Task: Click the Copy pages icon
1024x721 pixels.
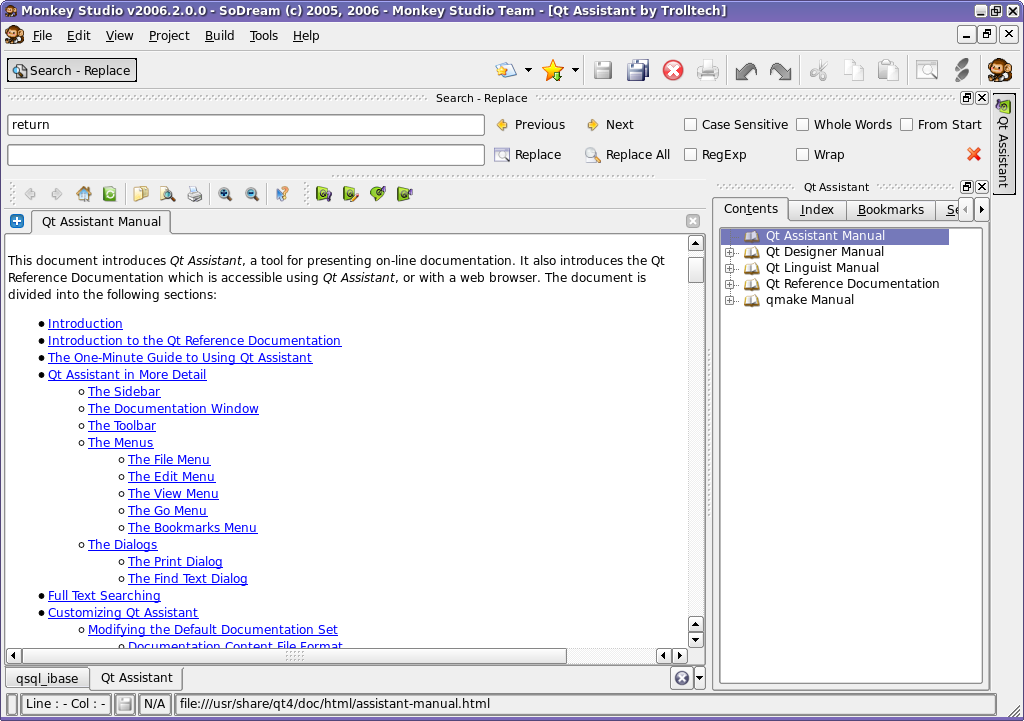Action: 854,70
